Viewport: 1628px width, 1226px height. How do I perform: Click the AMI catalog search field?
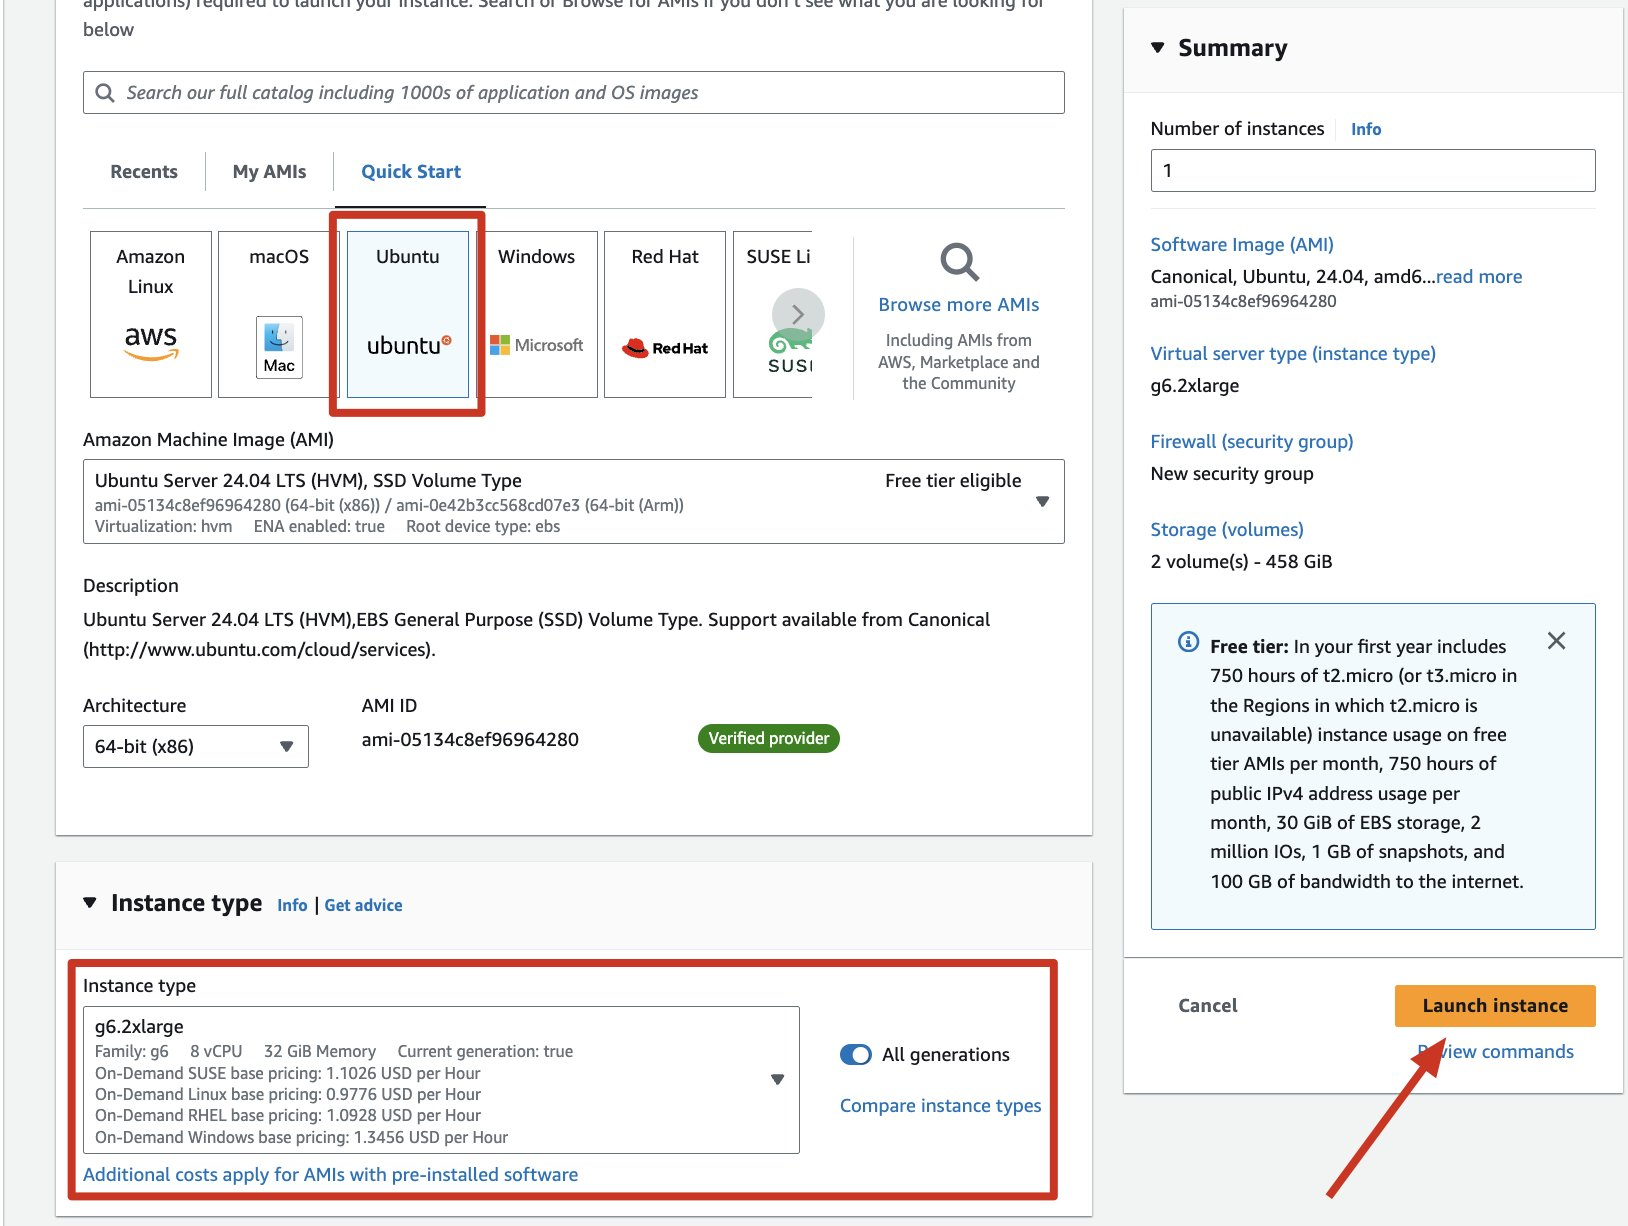click(x=574, y=93)
